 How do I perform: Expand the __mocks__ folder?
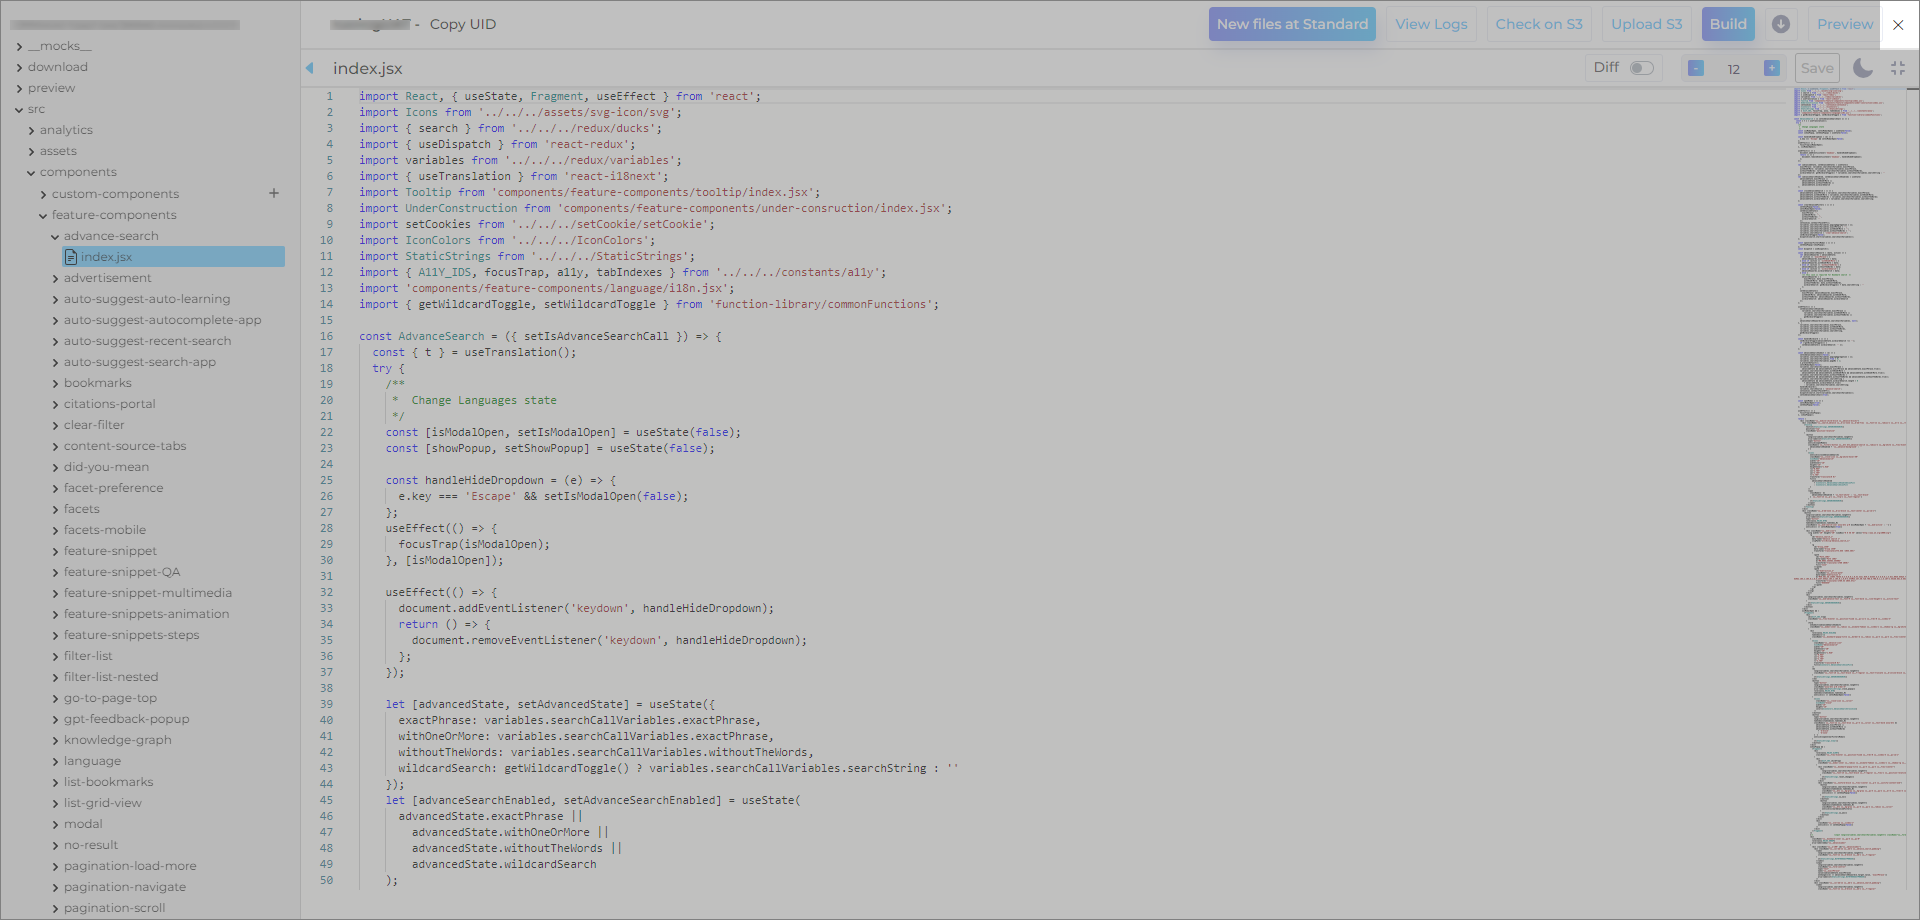point(59,46)
